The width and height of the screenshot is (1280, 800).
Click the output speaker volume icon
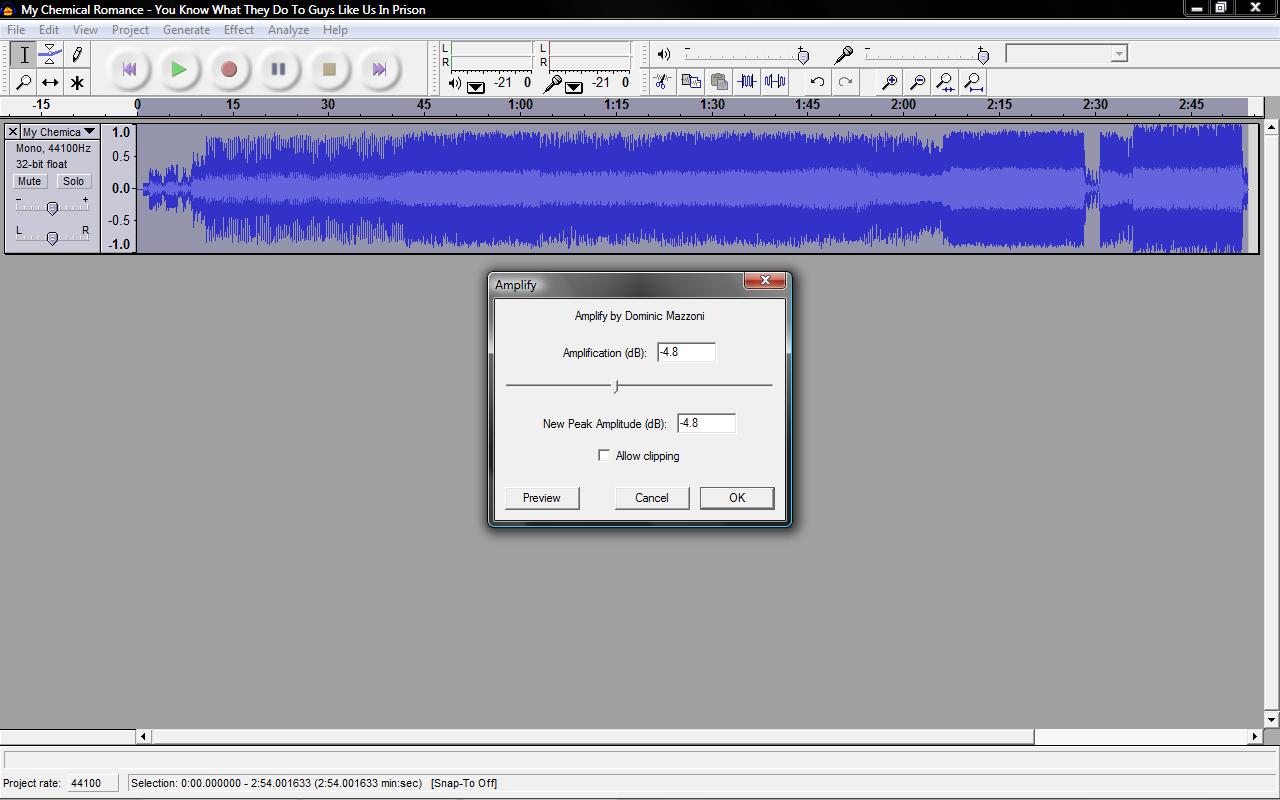[663, 54]
